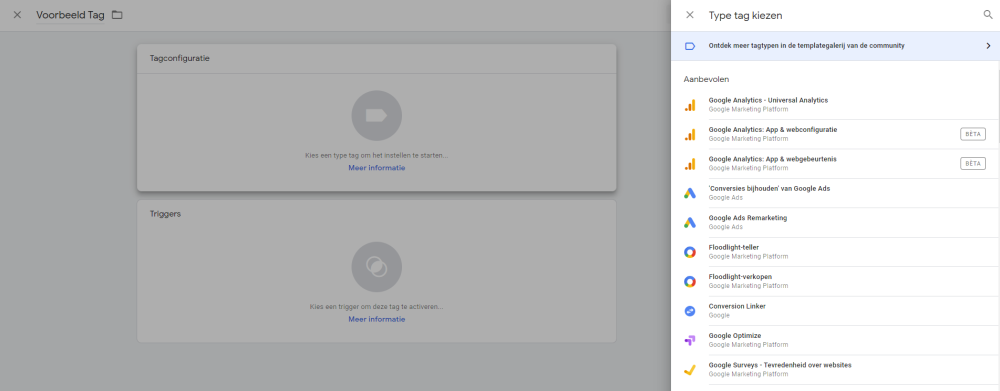This screenshot has height=391, width=1000.
Task: Open Meer informatie link under Tagconfiguratie
Action: point(376,168)
